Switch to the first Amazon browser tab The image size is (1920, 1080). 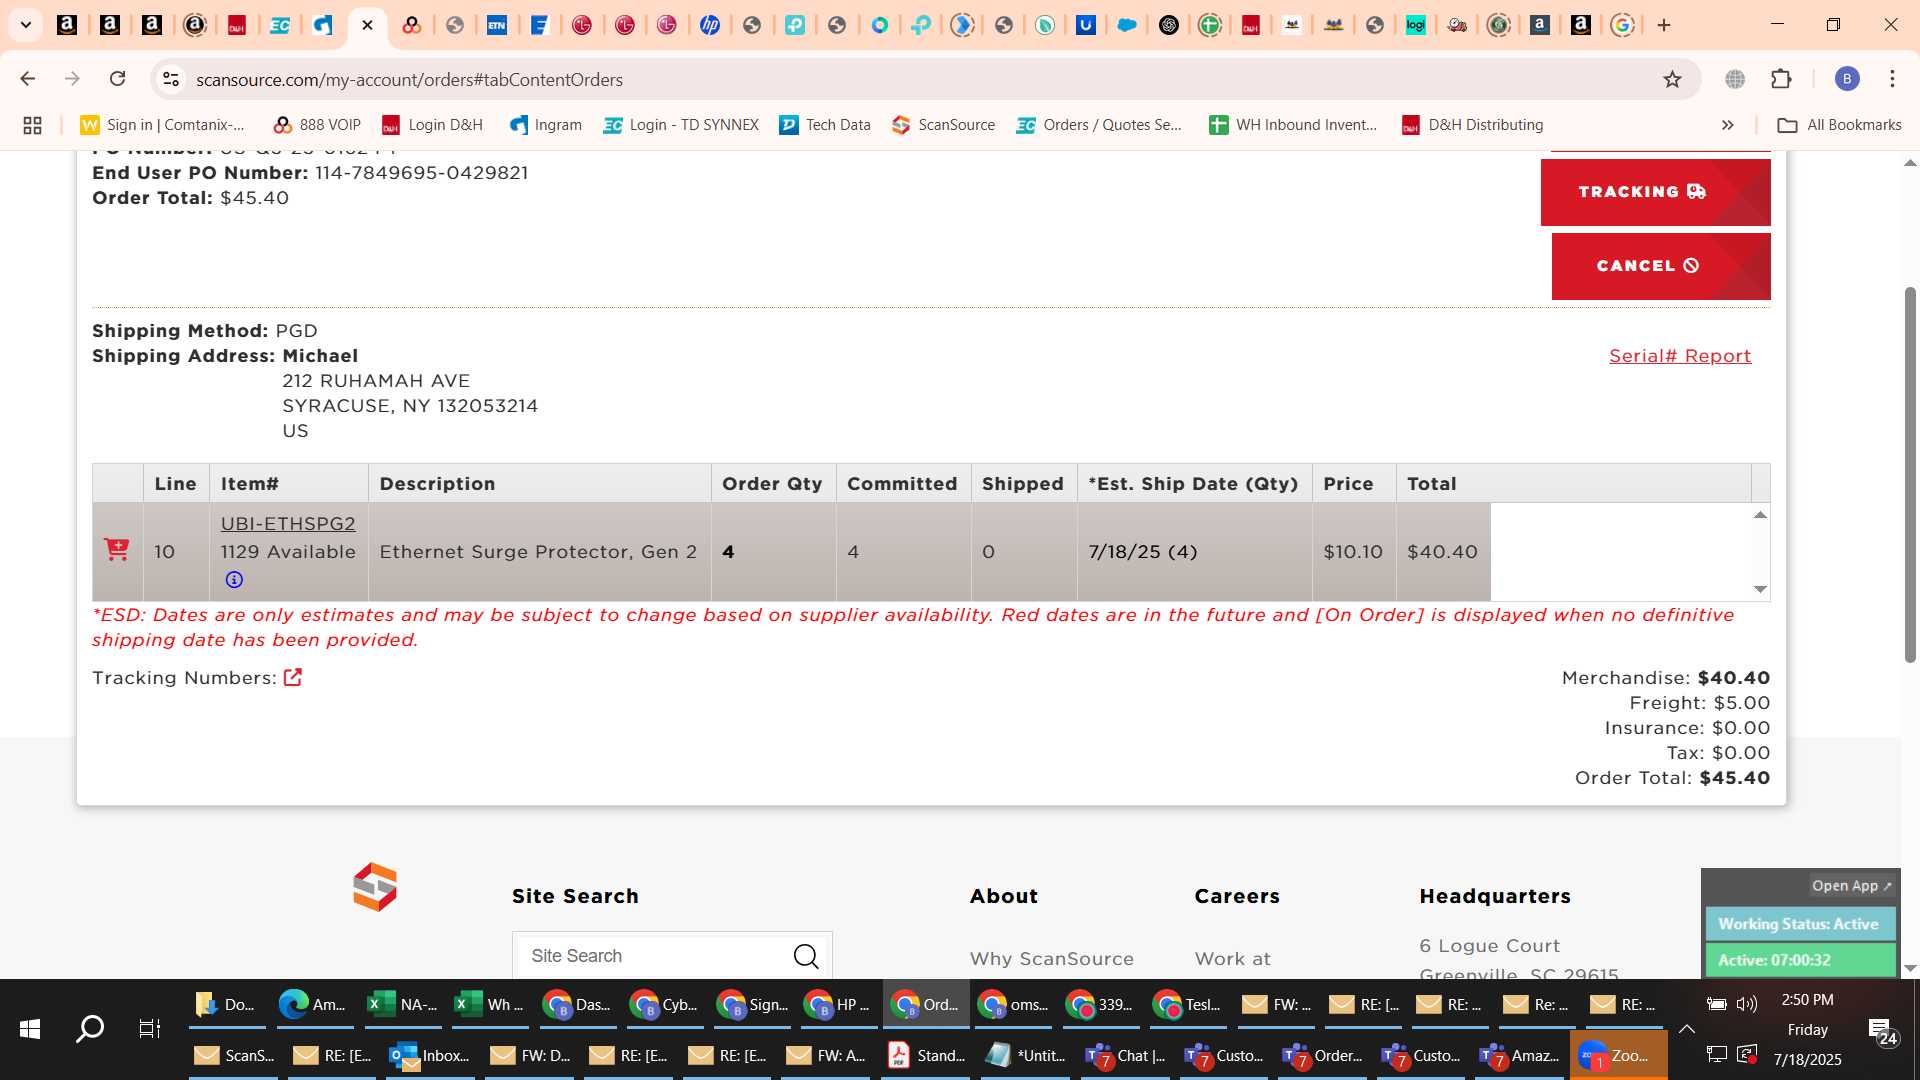67,25
